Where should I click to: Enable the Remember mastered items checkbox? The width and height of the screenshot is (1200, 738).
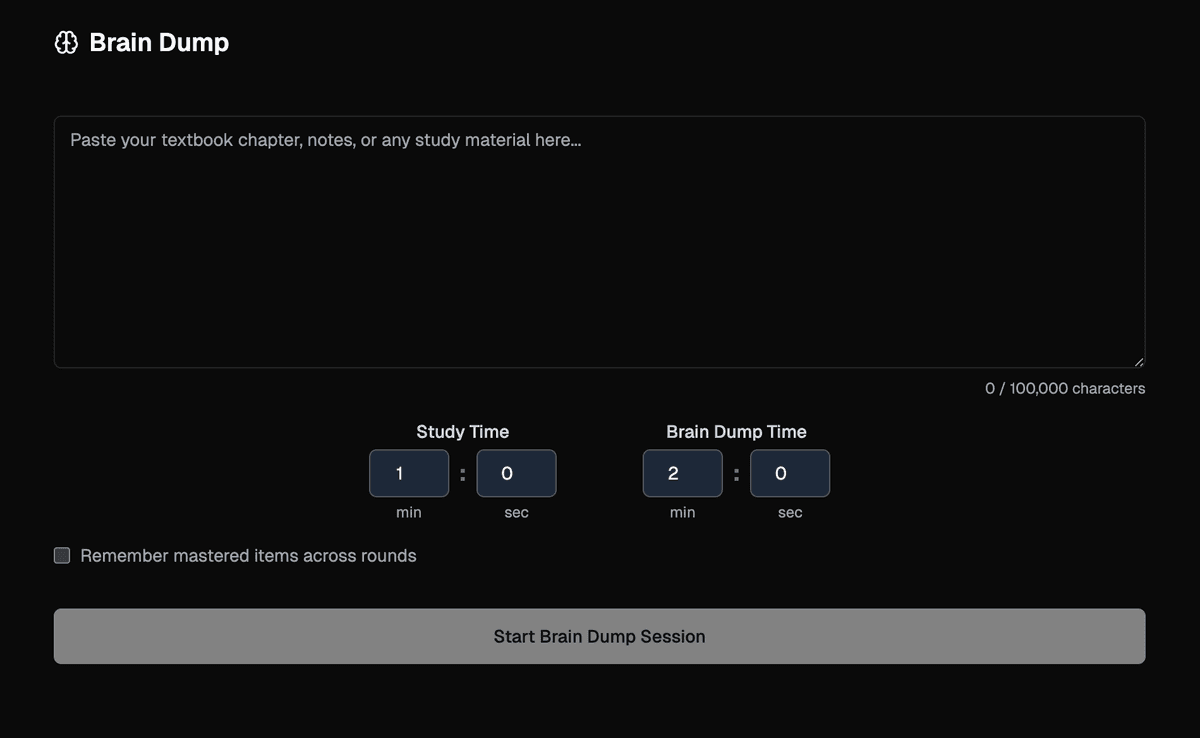click(x=62, y=556)
